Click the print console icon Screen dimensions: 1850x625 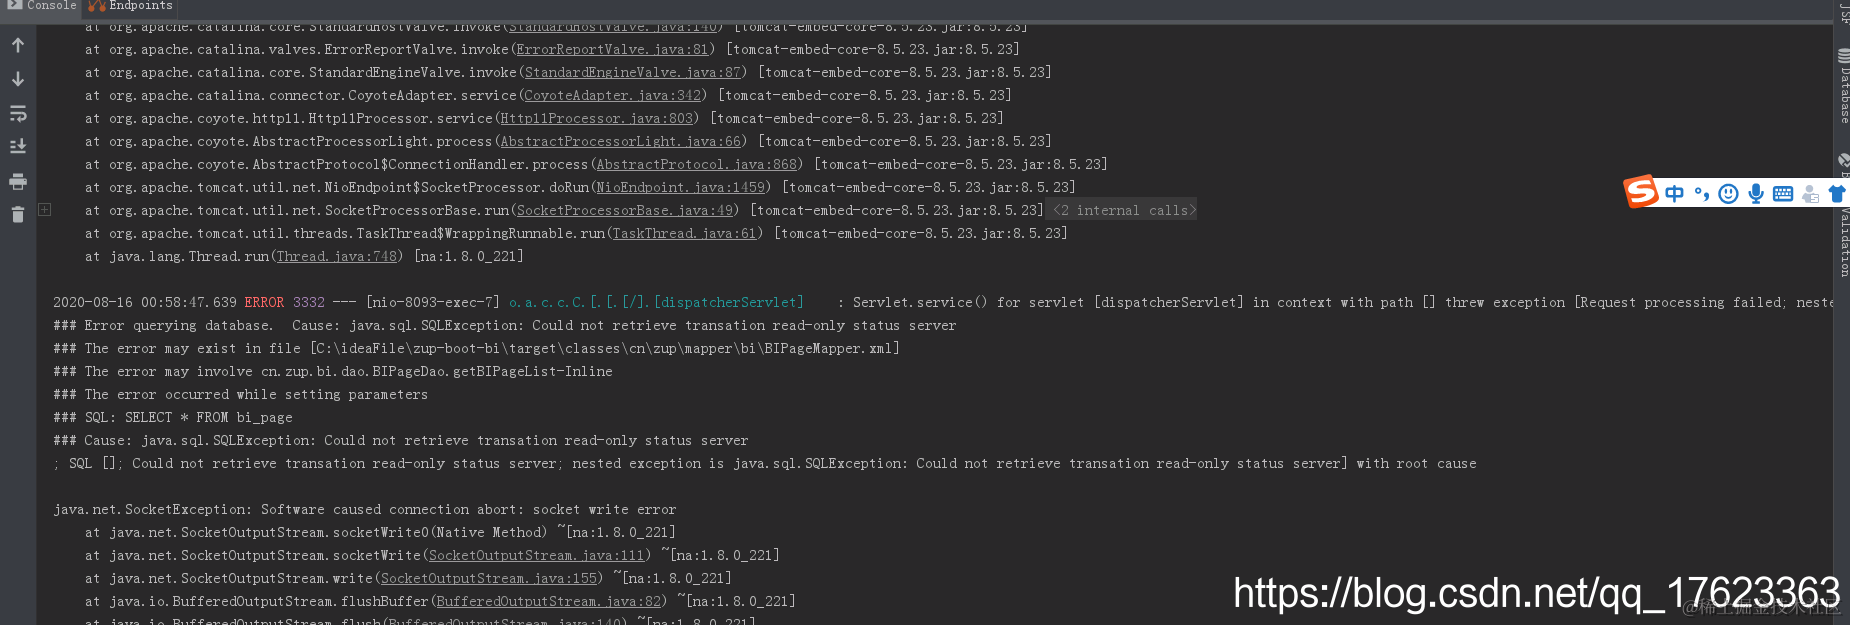click(x=18, y=181)
